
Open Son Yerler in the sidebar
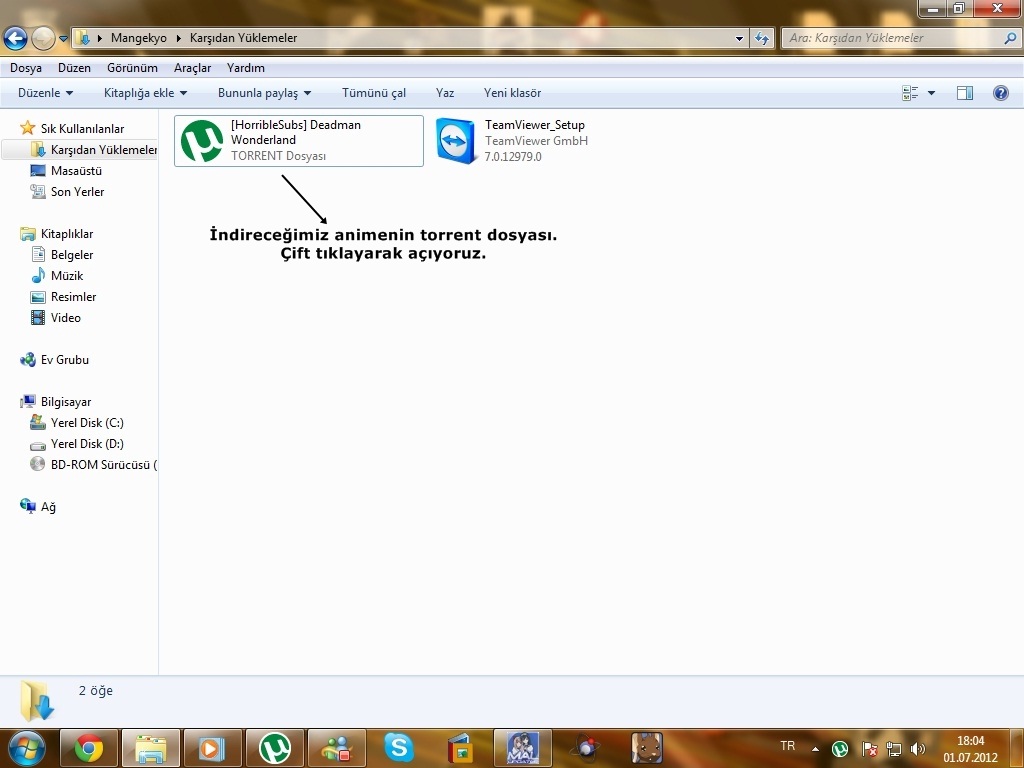77,191
